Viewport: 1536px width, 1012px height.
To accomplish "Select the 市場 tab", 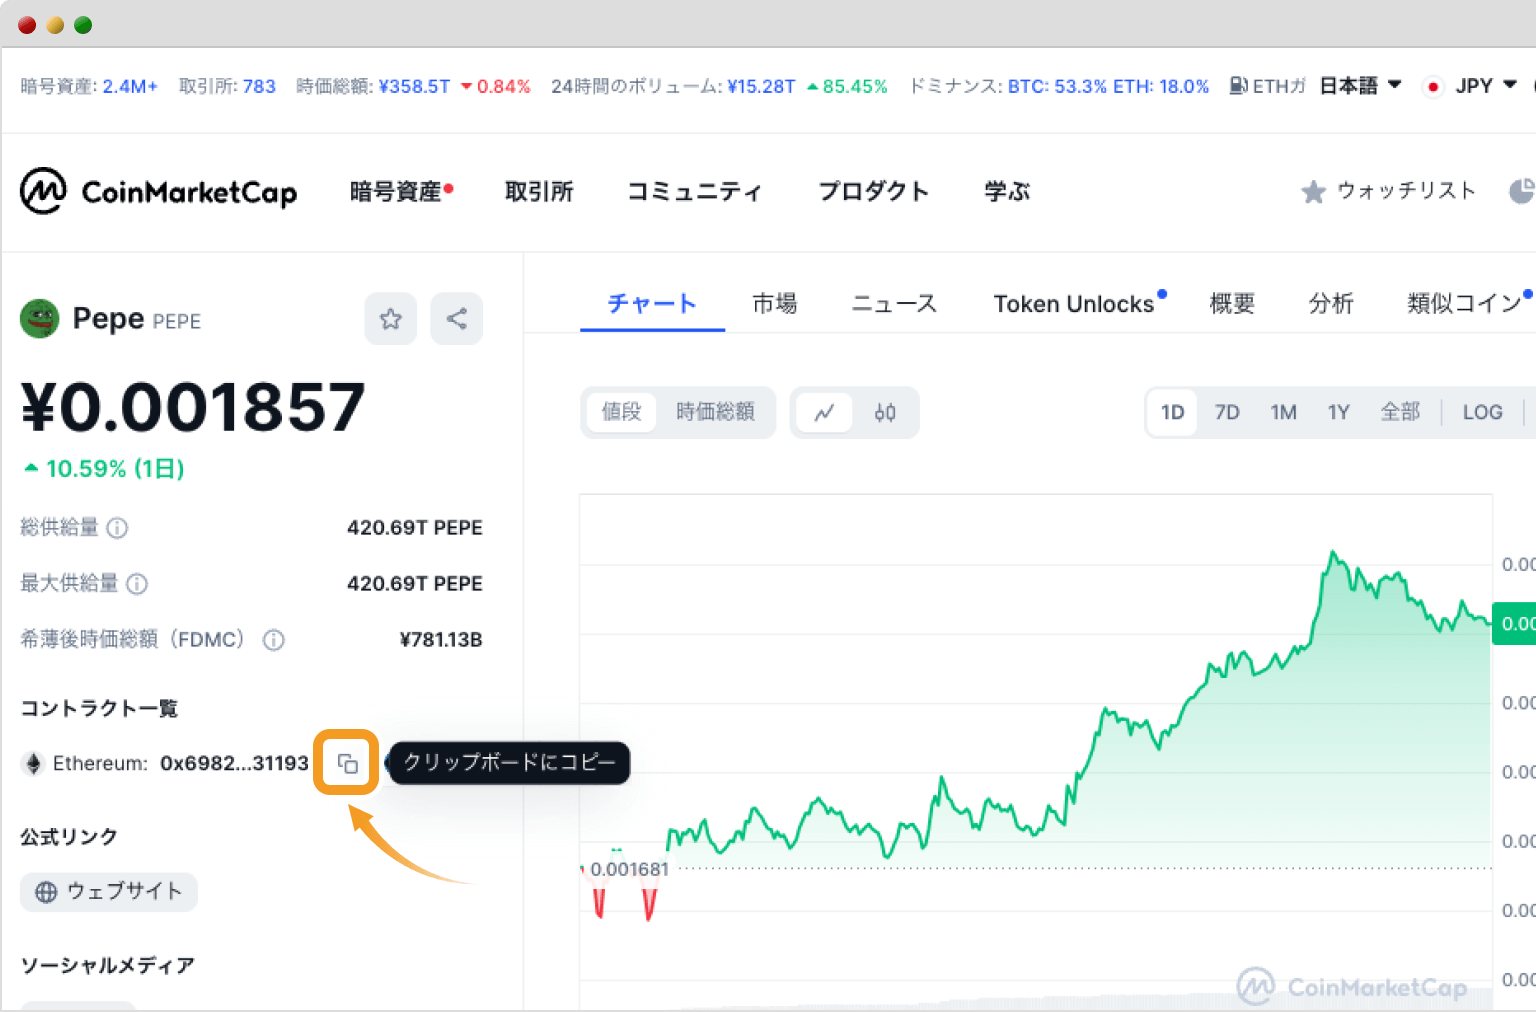I will tap(775, 303).
